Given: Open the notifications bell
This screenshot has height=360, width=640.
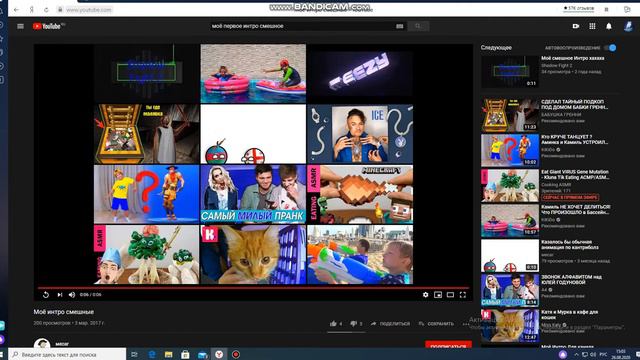Looking at the screenshot, I should tap(609, 26).
